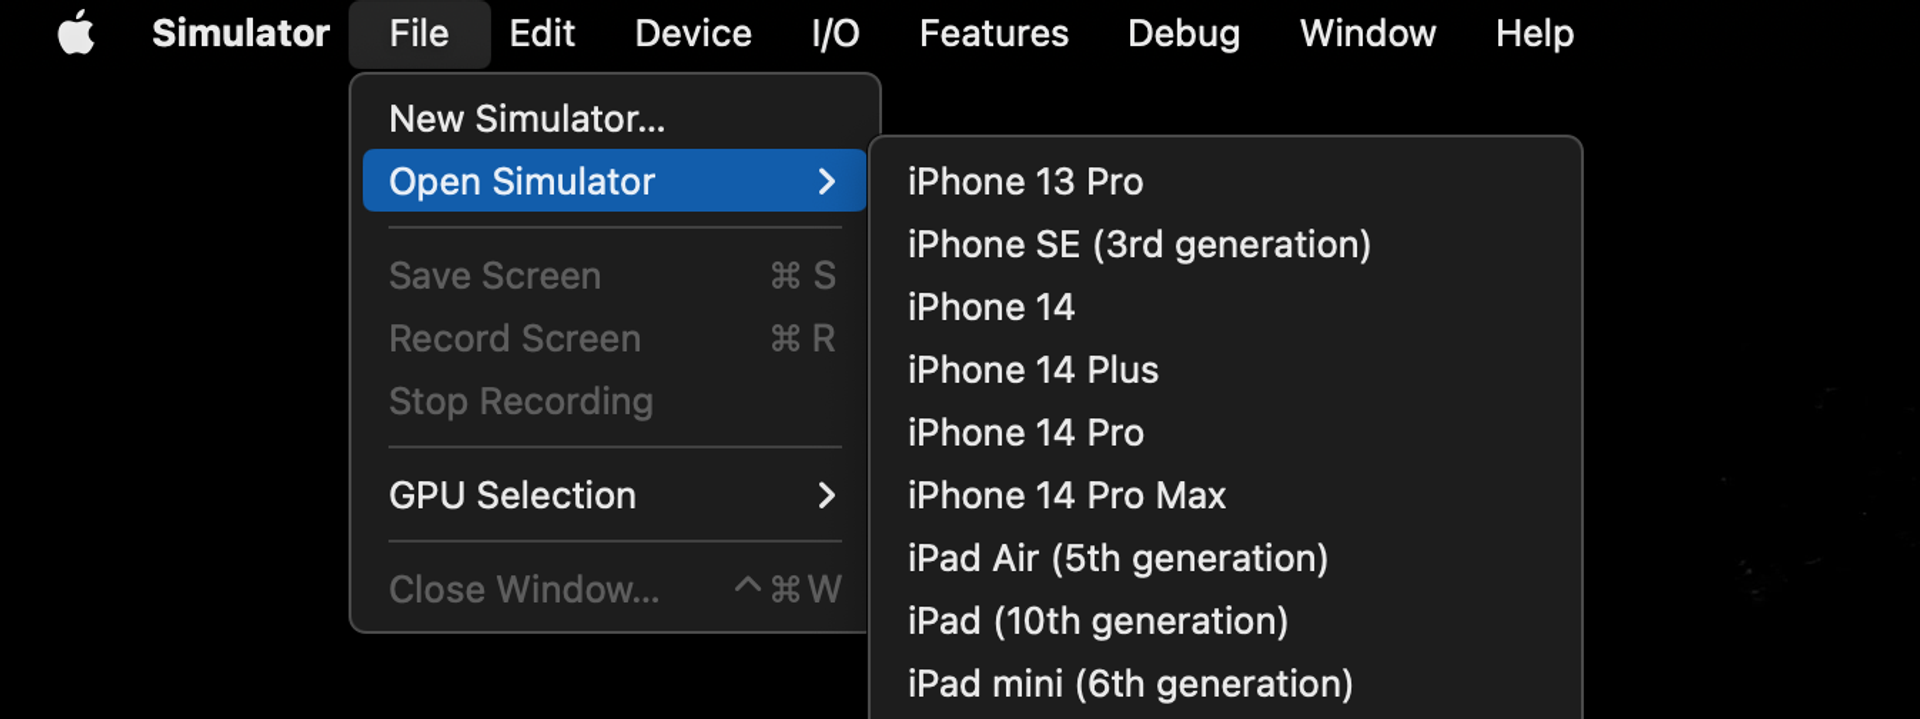Screen dimensions: 1920x719
Task: Open the Simulator app menu
Action: pyautogui.click(x=241, y=33)
